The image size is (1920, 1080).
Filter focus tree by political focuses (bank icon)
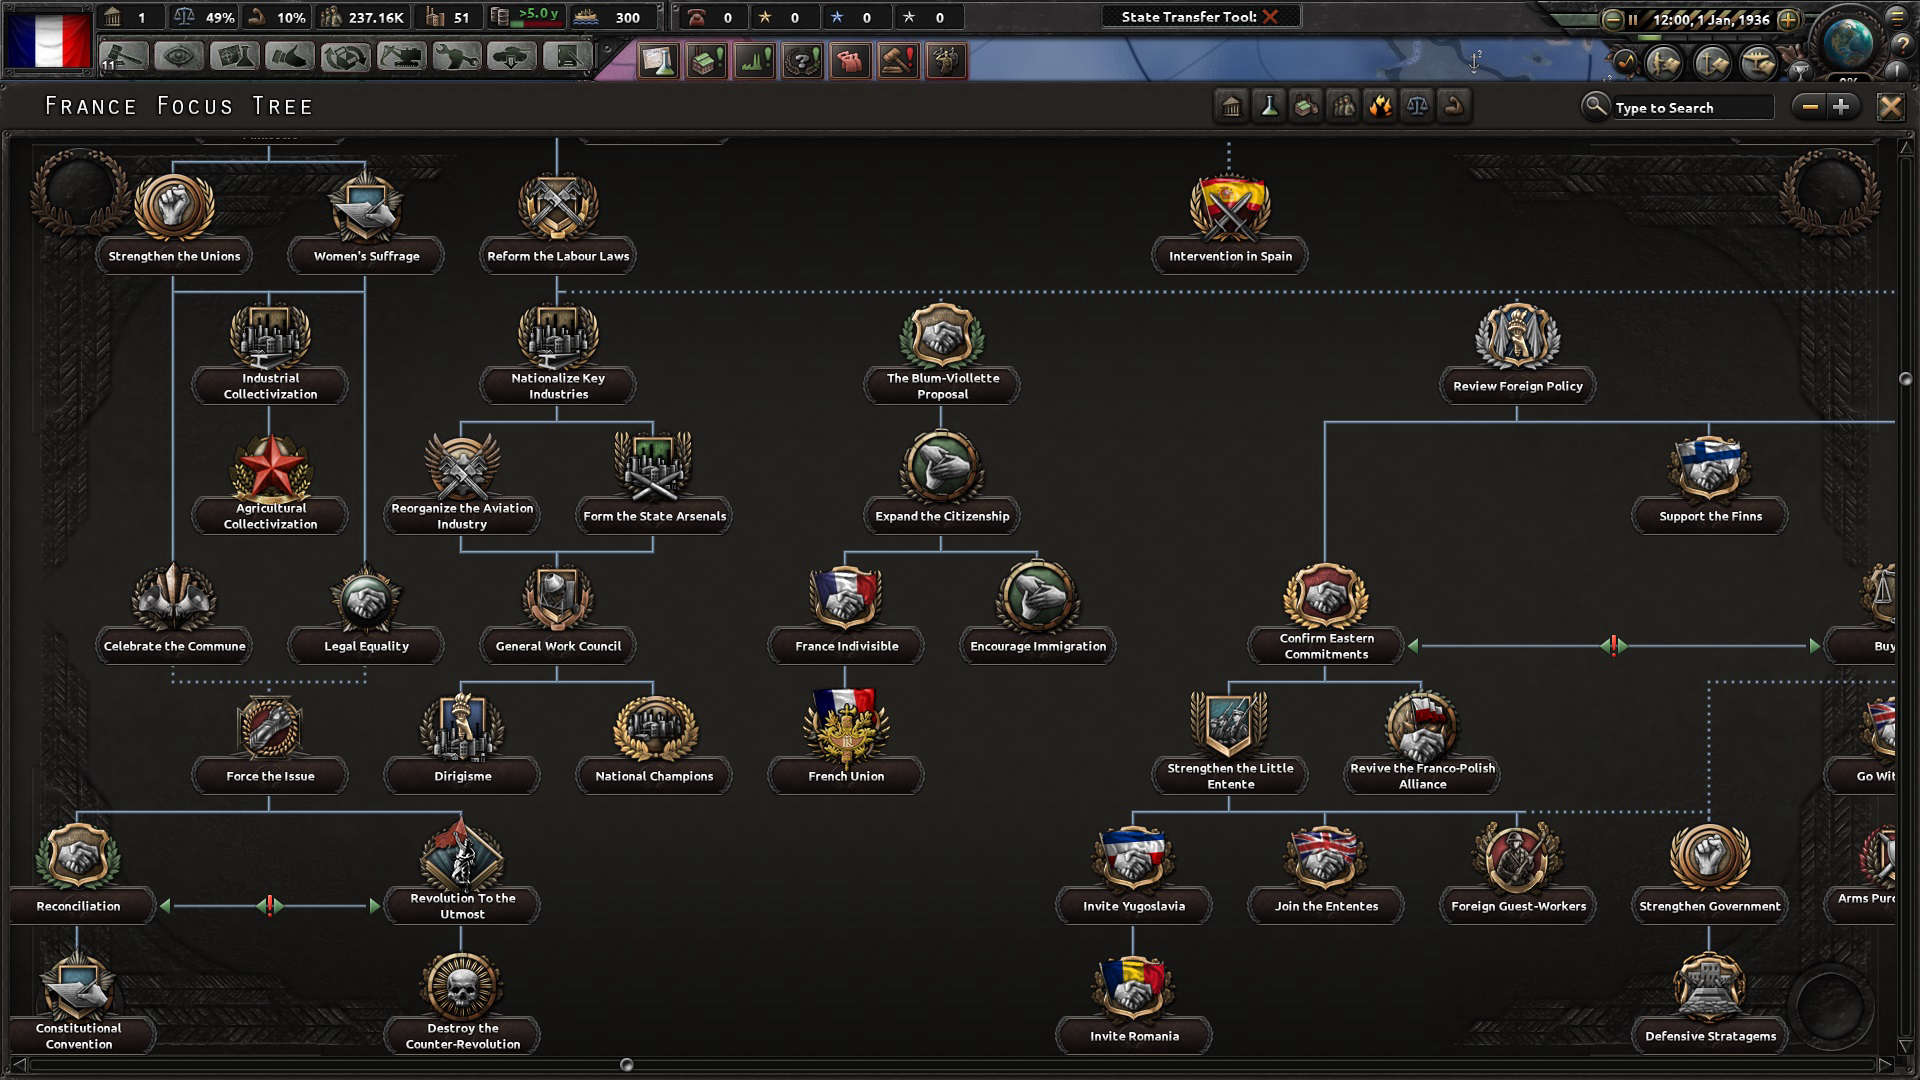click(1230, 106)
